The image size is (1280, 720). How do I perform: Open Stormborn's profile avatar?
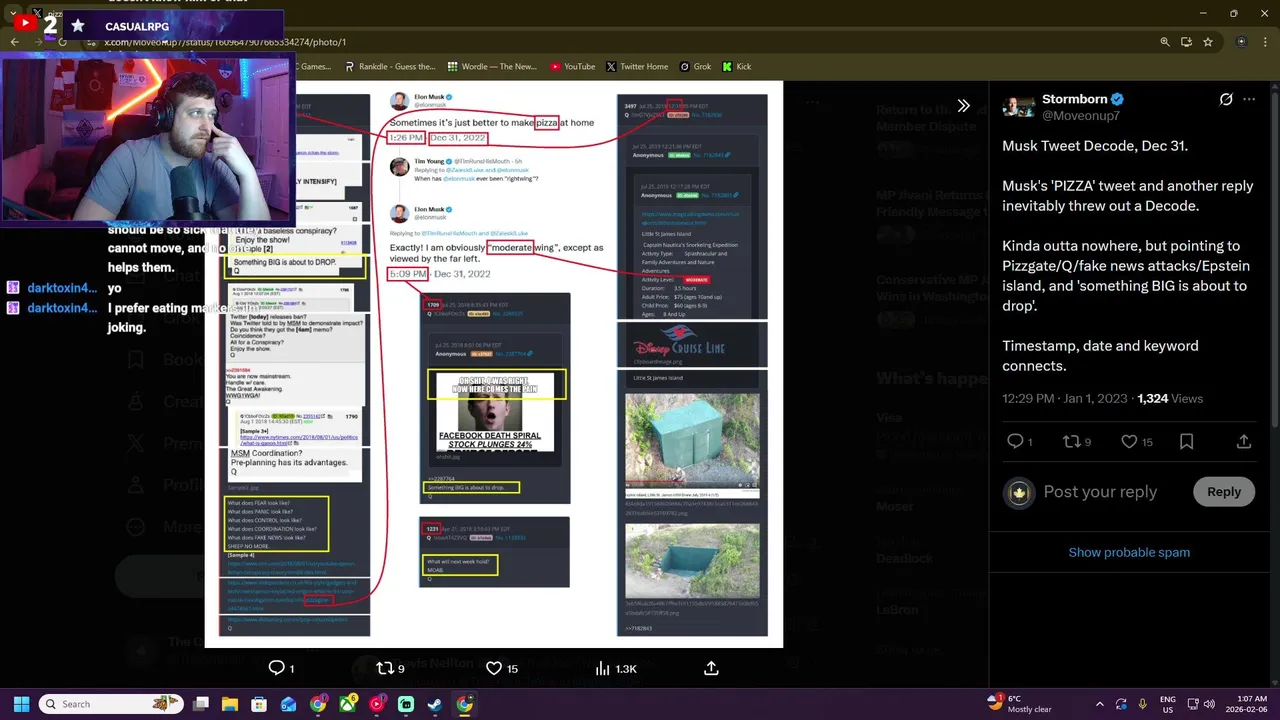1019,107
